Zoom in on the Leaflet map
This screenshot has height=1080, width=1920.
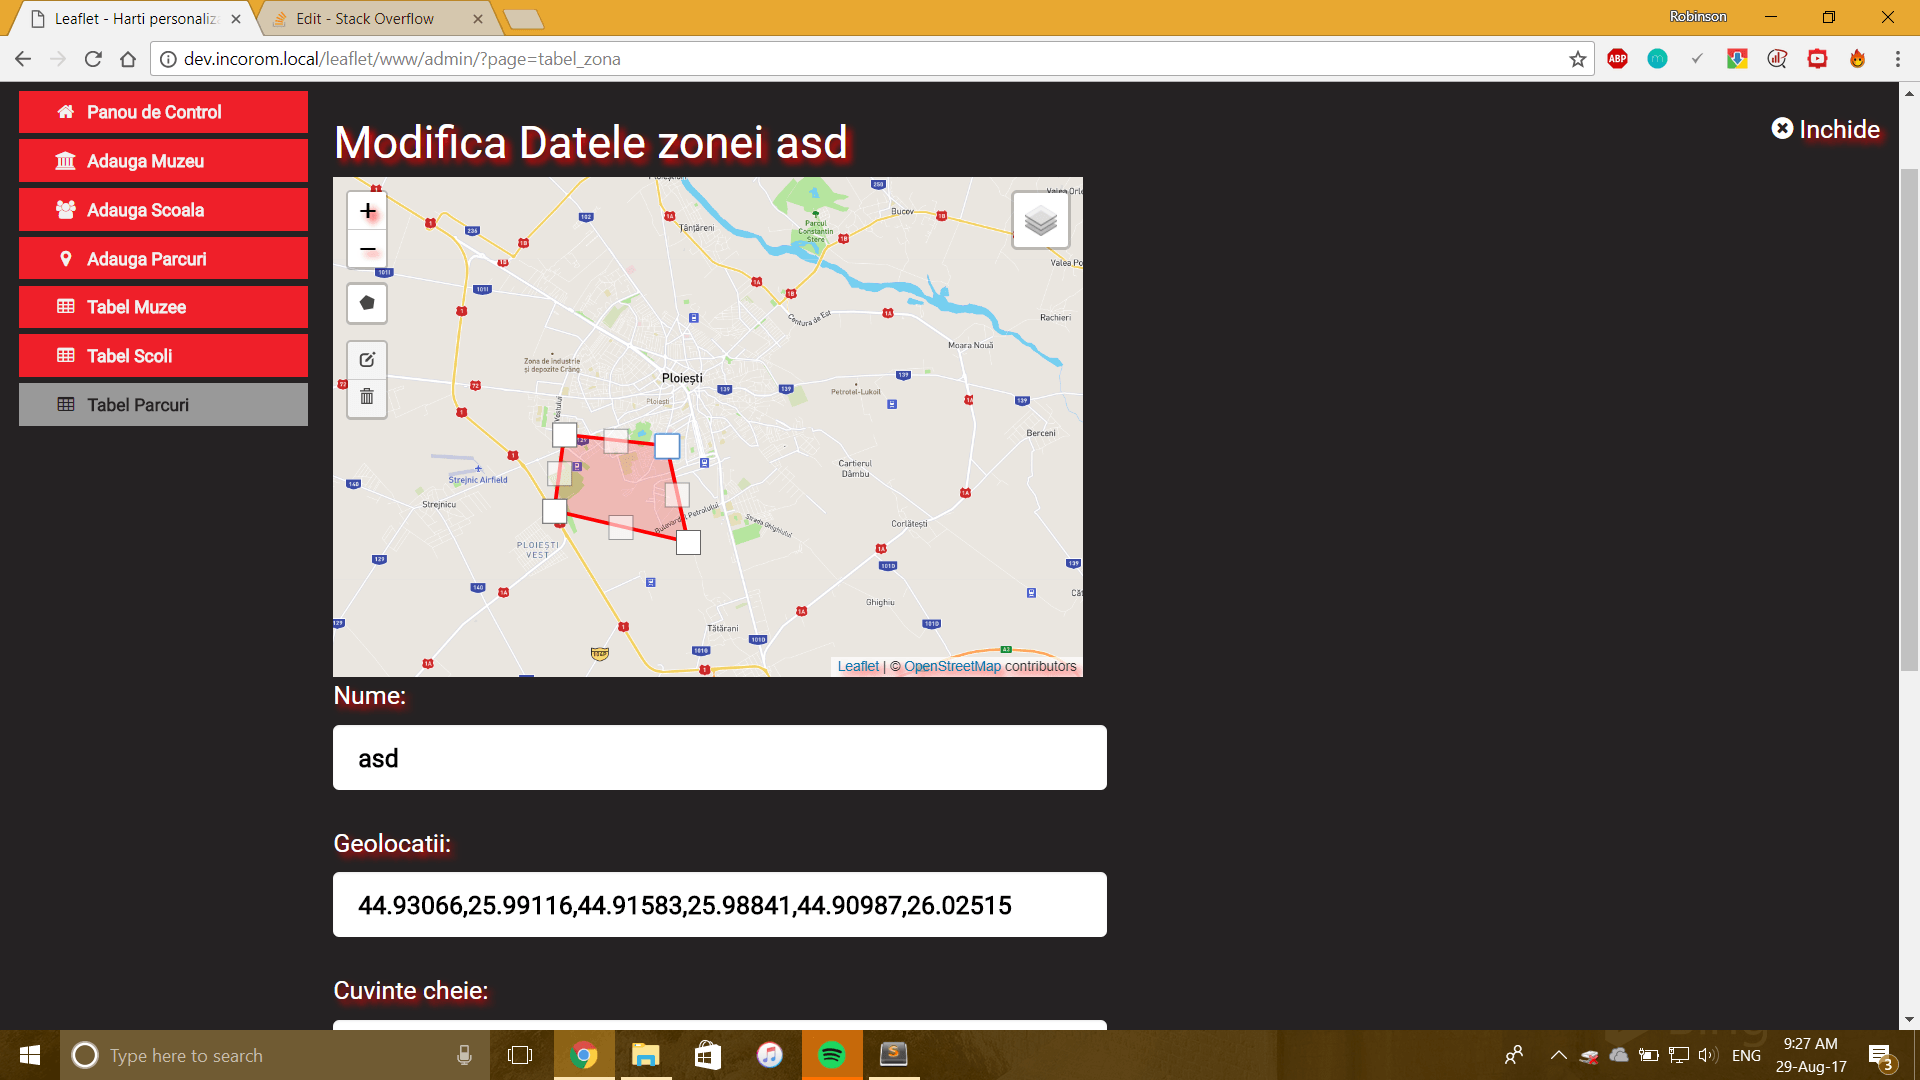(x=368, y=211)
